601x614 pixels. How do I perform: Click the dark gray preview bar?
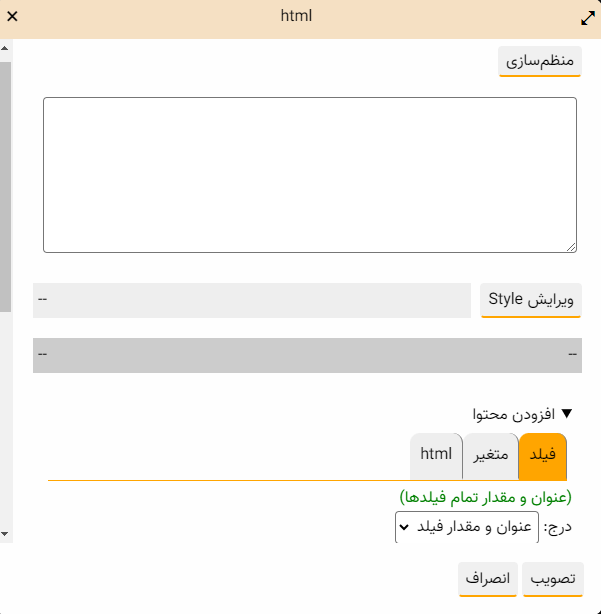click(x=308, y=354)
